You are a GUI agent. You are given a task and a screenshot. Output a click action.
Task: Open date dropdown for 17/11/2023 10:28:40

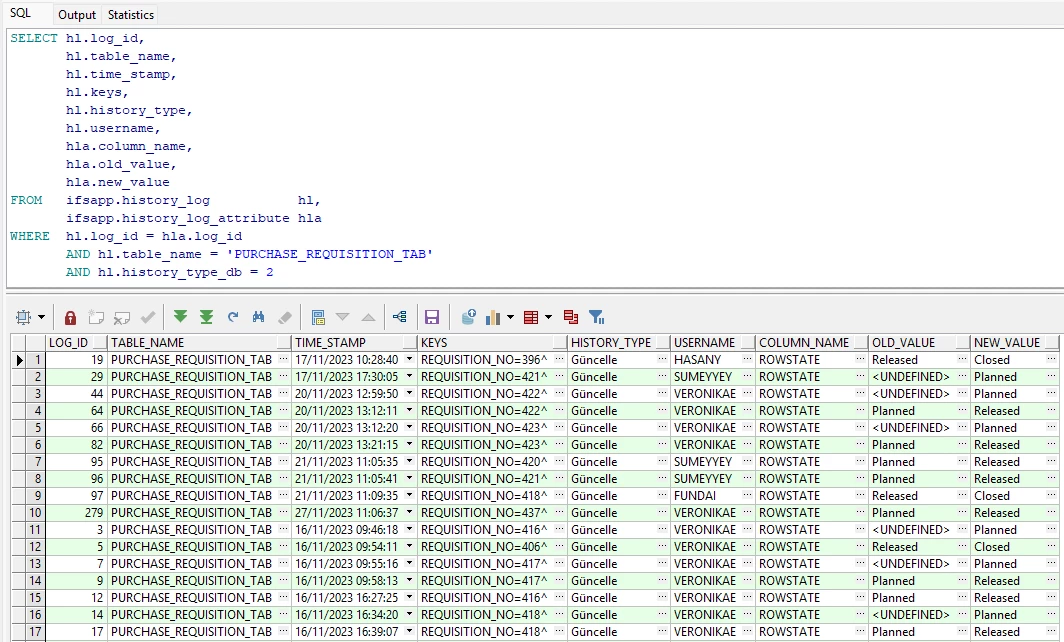[409, 359]
